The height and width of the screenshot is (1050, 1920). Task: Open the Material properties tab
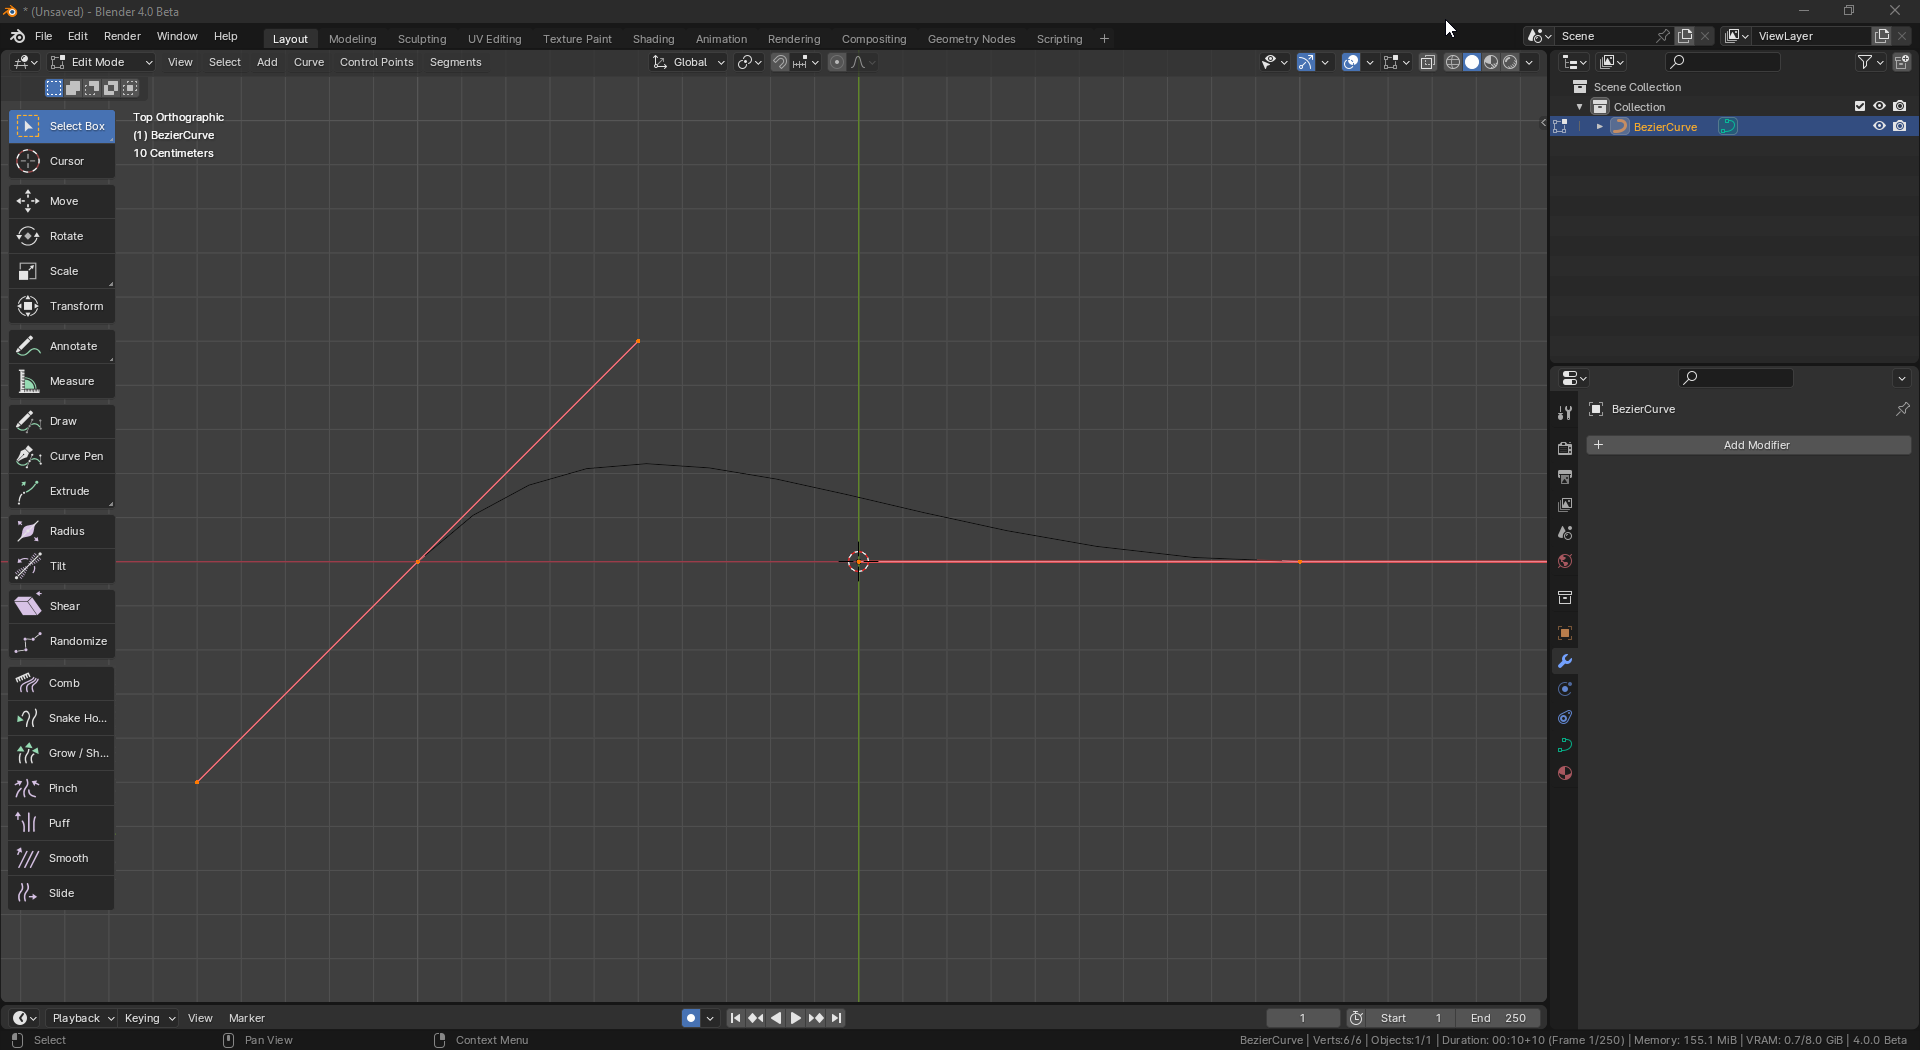click(1565, 773)
